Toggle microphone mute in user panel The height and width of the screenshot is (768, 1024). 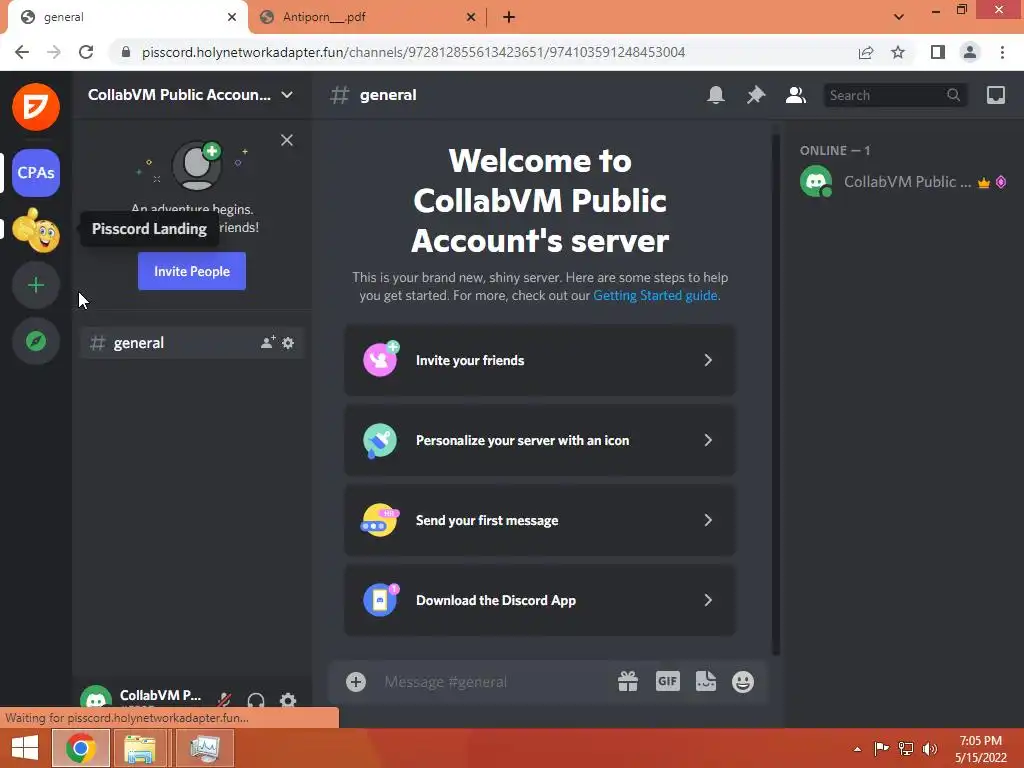224,700
